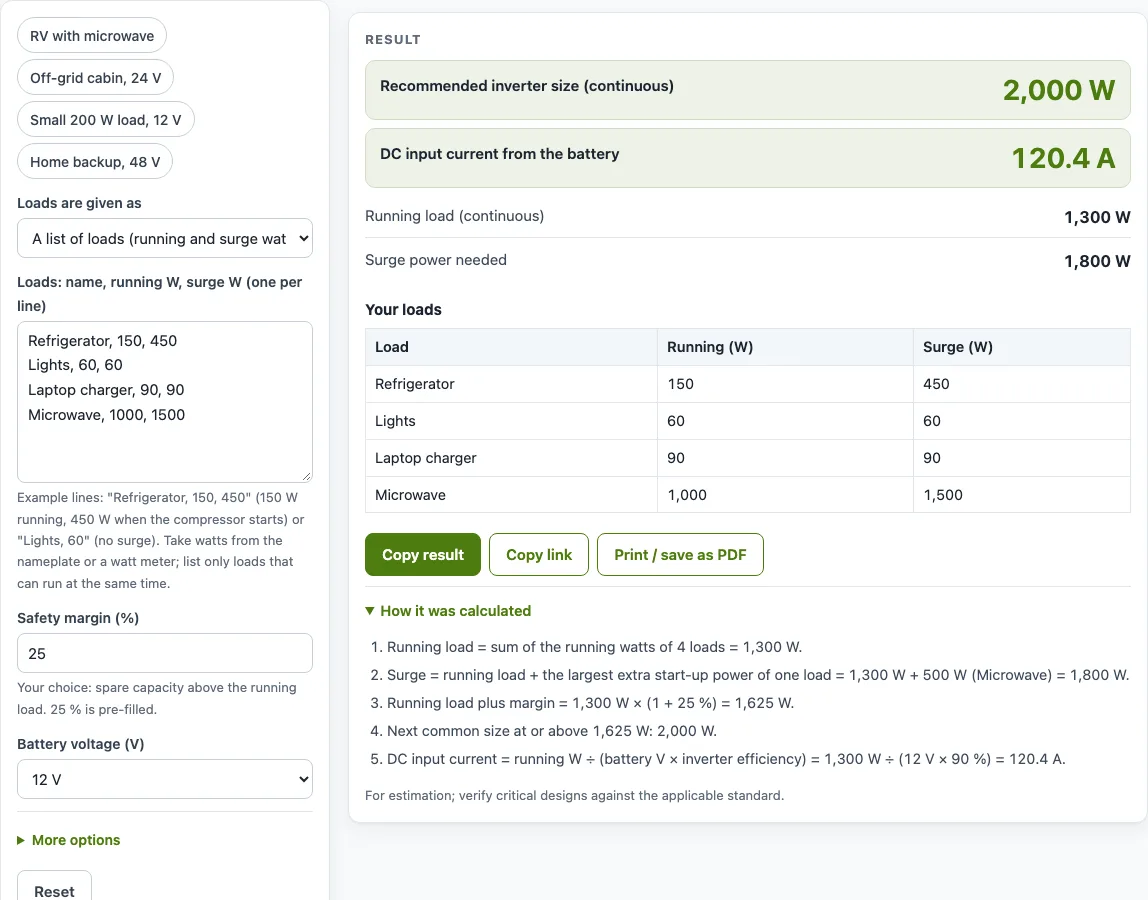The height and width of the screenshot is (900, 1148).
Task: Focus the Safety margin (%) field
Action: point(165,653)
